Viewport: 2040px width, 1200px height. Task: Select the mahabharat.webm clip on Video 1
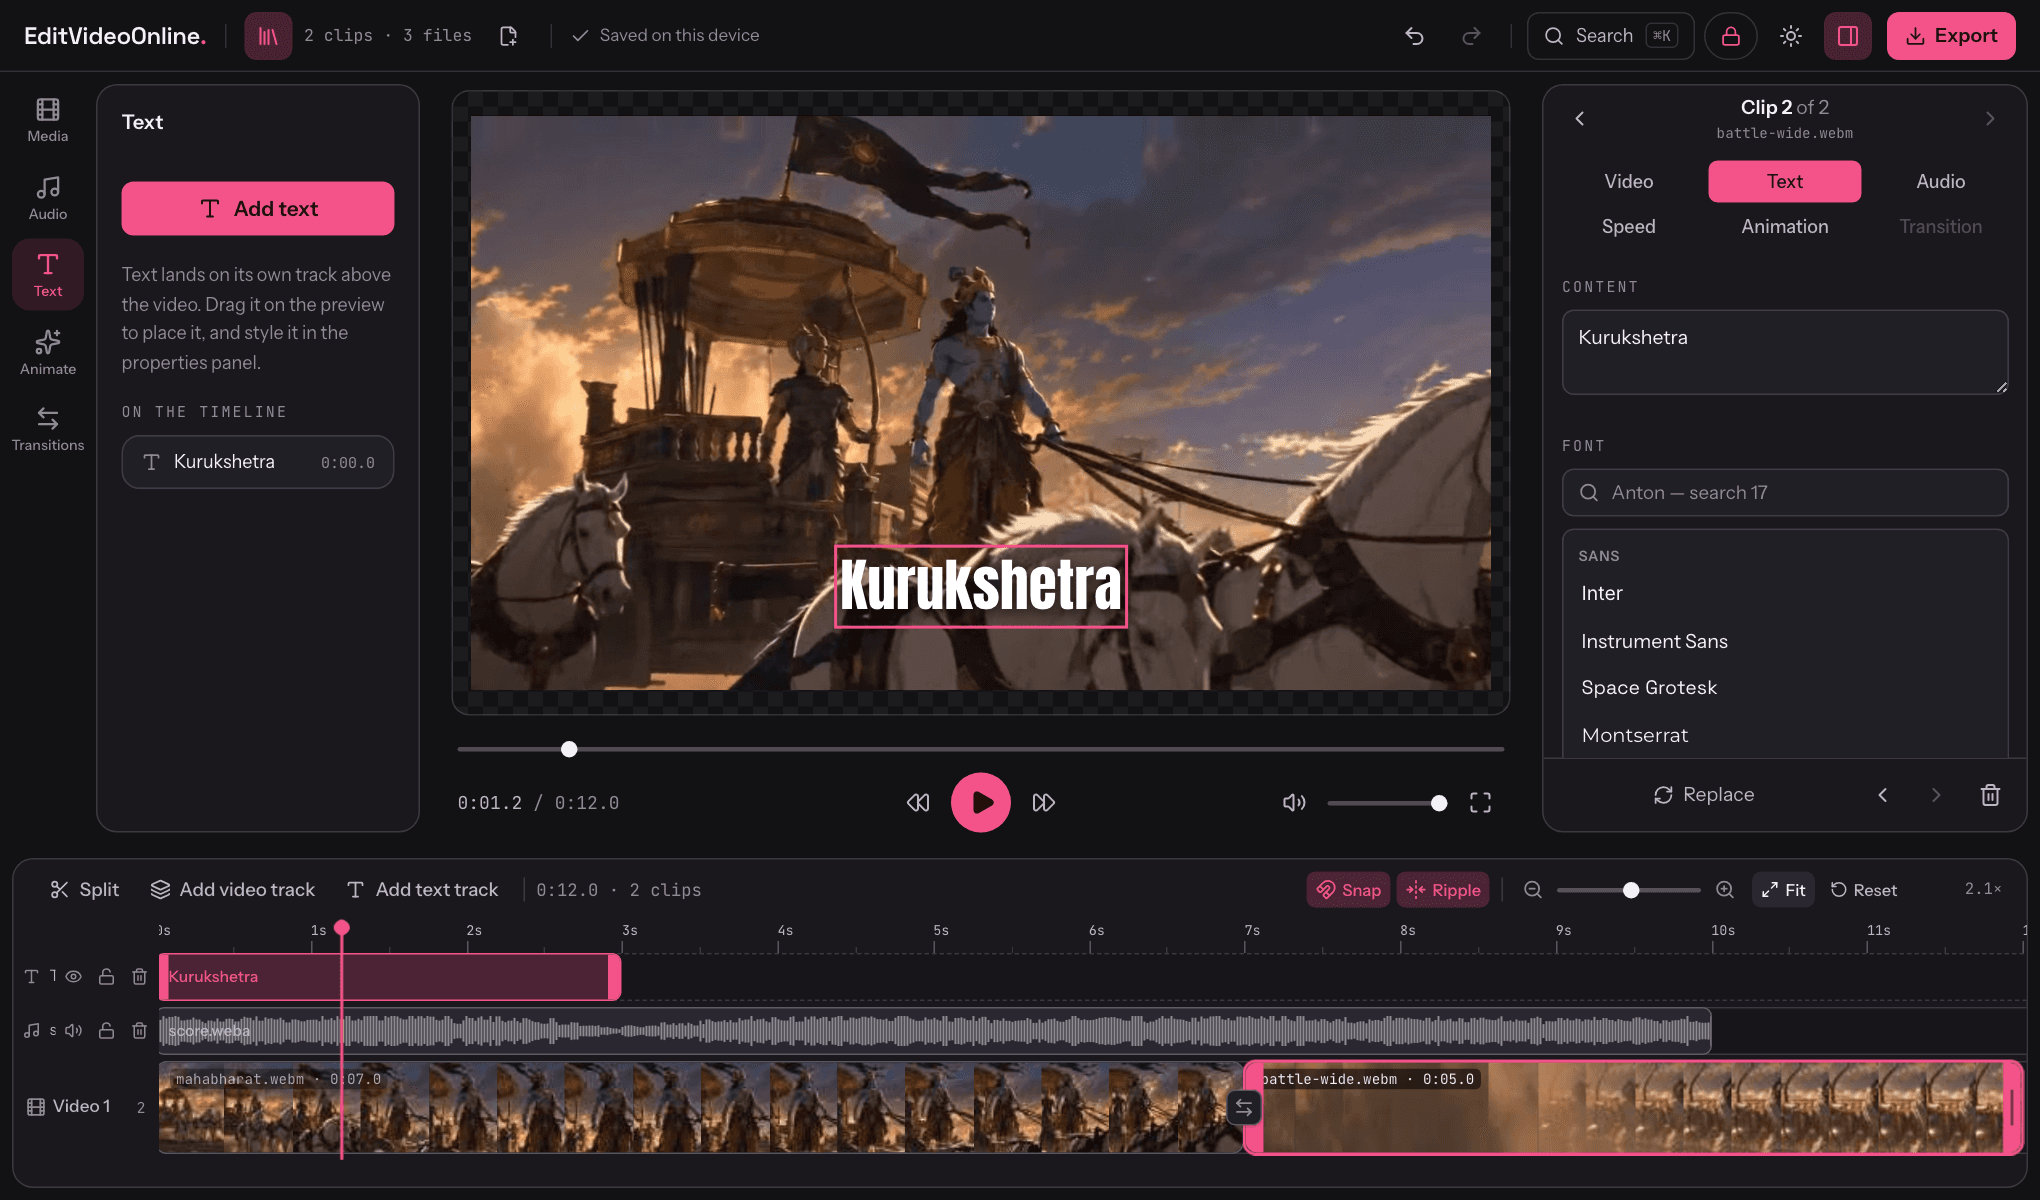pyautogui.click(x=700, y=1107)
